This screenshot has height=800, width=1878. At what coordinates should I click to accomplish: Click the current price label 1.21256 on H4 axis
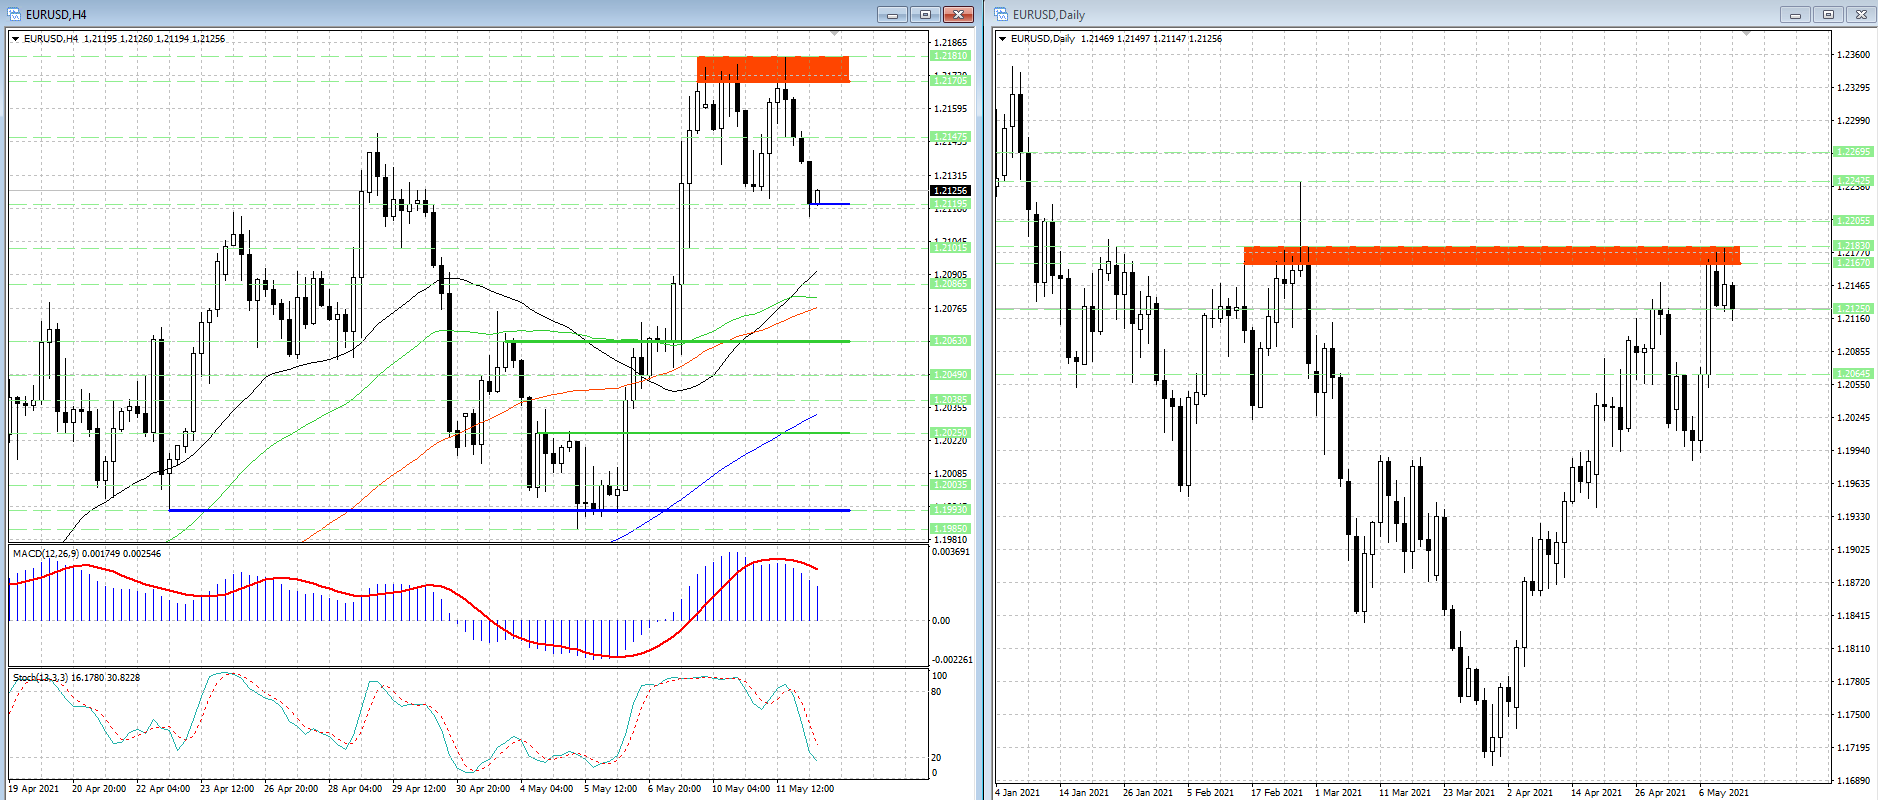tap(950, 190)
